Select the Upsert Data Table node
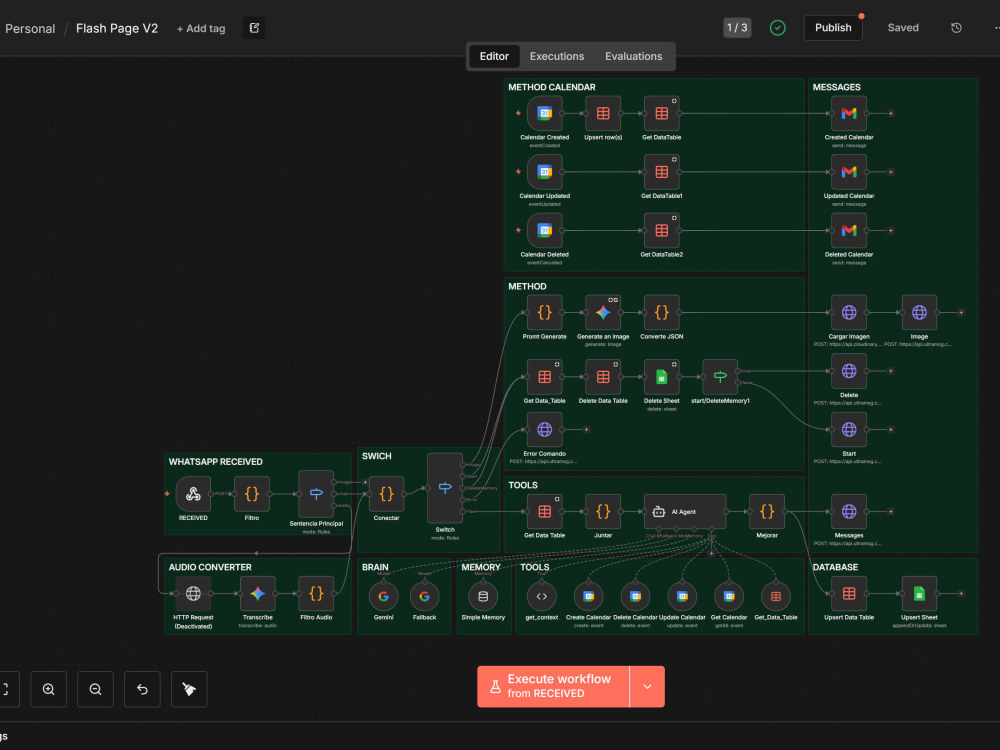The width and height of the screenshot is (1000, 750). coord(849,594)
